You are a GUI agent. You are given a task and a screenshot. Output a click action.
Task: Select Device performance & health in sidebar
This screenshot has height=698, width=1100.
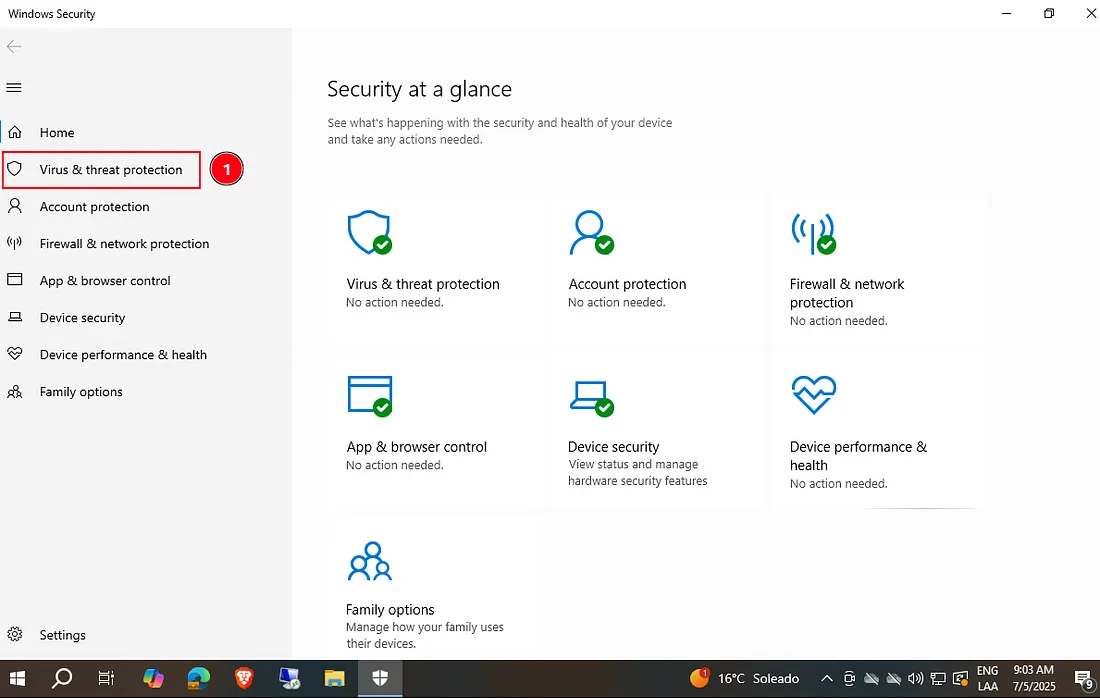click(146, 355)
